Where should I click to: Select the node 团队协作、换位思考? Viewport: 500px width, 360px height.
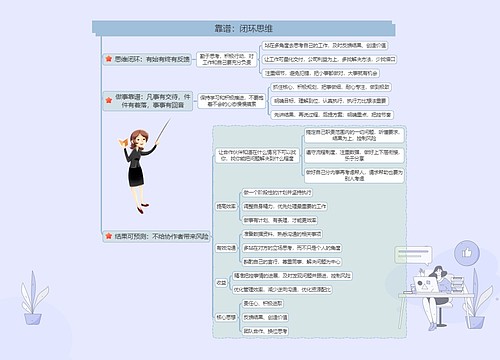pos(265,331)
